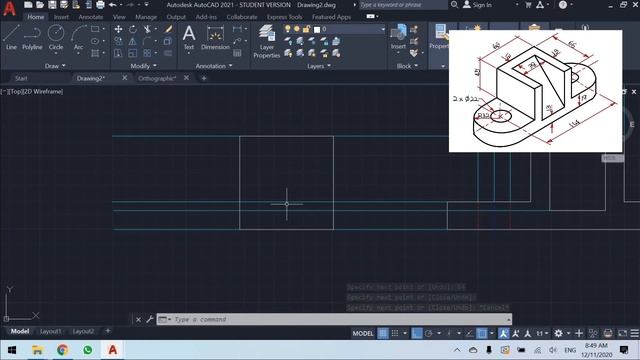Select the Circle tool
Viewport: 640px width, 360px height.
(x=56, y=37)
